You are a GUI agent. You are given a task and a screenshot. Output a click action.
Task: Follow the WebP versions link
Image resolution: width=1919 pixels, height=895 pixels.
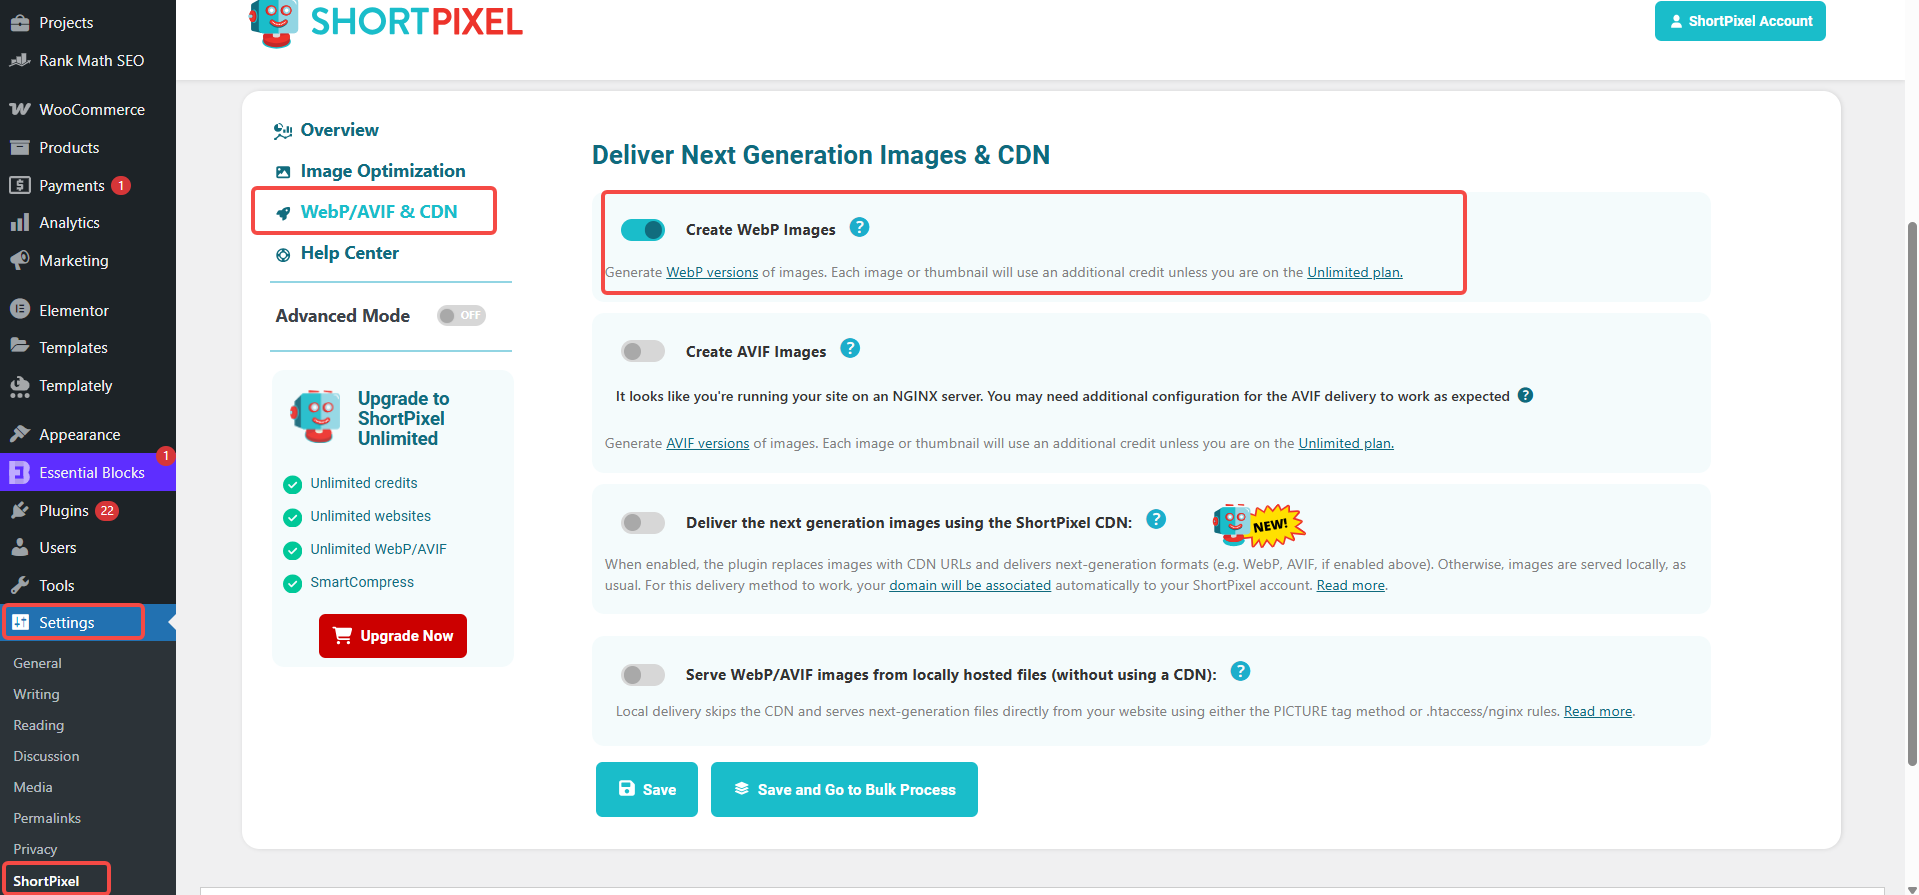(x=712, y=272)
